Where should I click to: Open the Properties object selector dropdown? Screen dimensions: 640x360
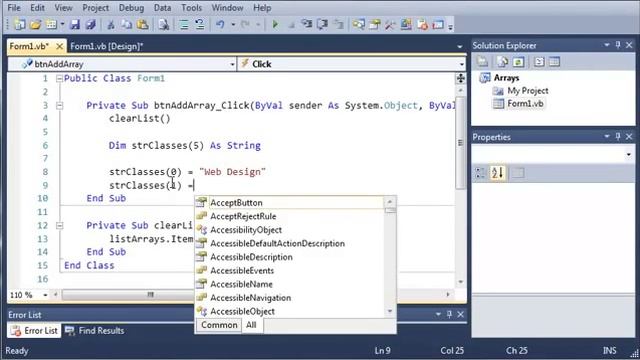click(629, 154)
